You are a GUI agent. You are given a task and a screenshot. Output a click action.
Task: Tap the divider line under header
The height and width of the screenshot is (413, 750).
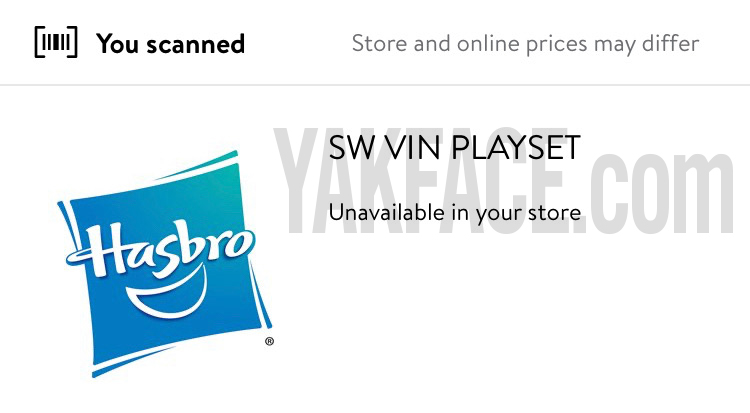(375, 85)
